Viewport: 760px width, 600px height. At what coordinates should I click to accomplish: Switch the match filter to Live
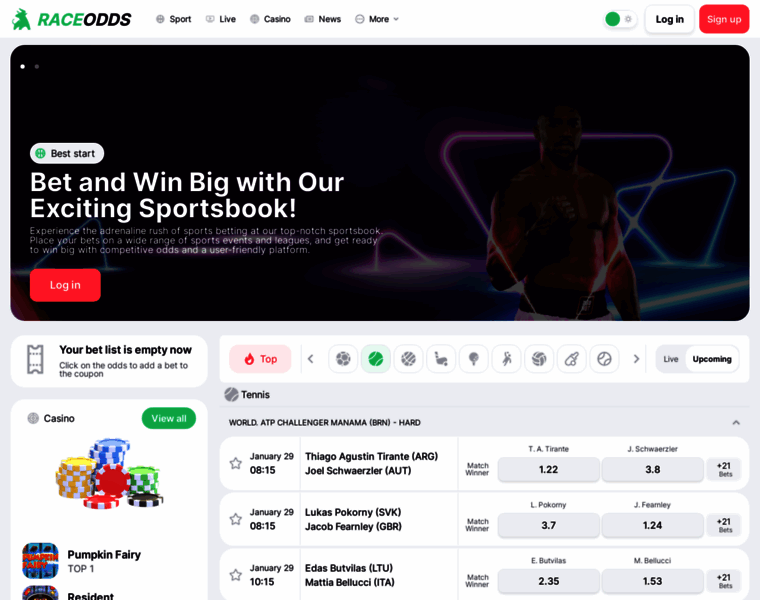(x=671, y=359)
